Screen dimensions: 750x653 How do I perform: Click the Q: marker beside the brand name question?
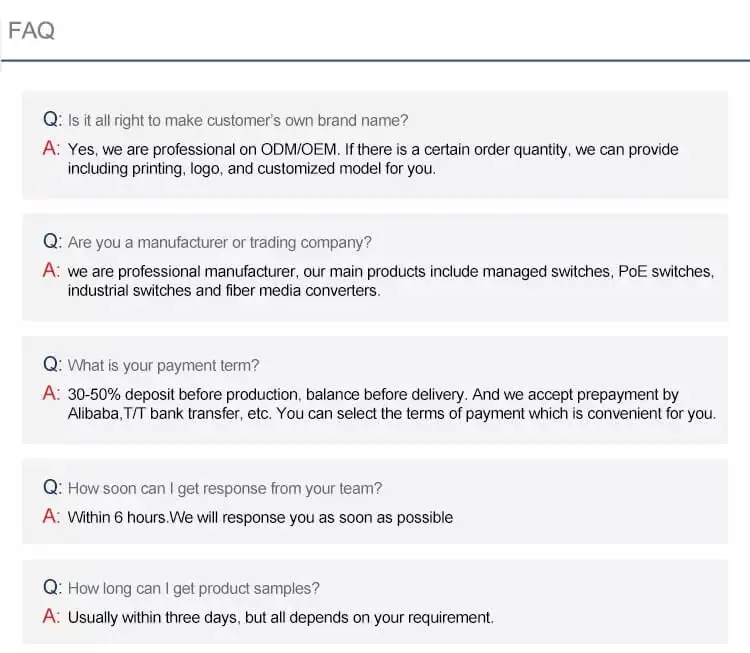point(52,120)
